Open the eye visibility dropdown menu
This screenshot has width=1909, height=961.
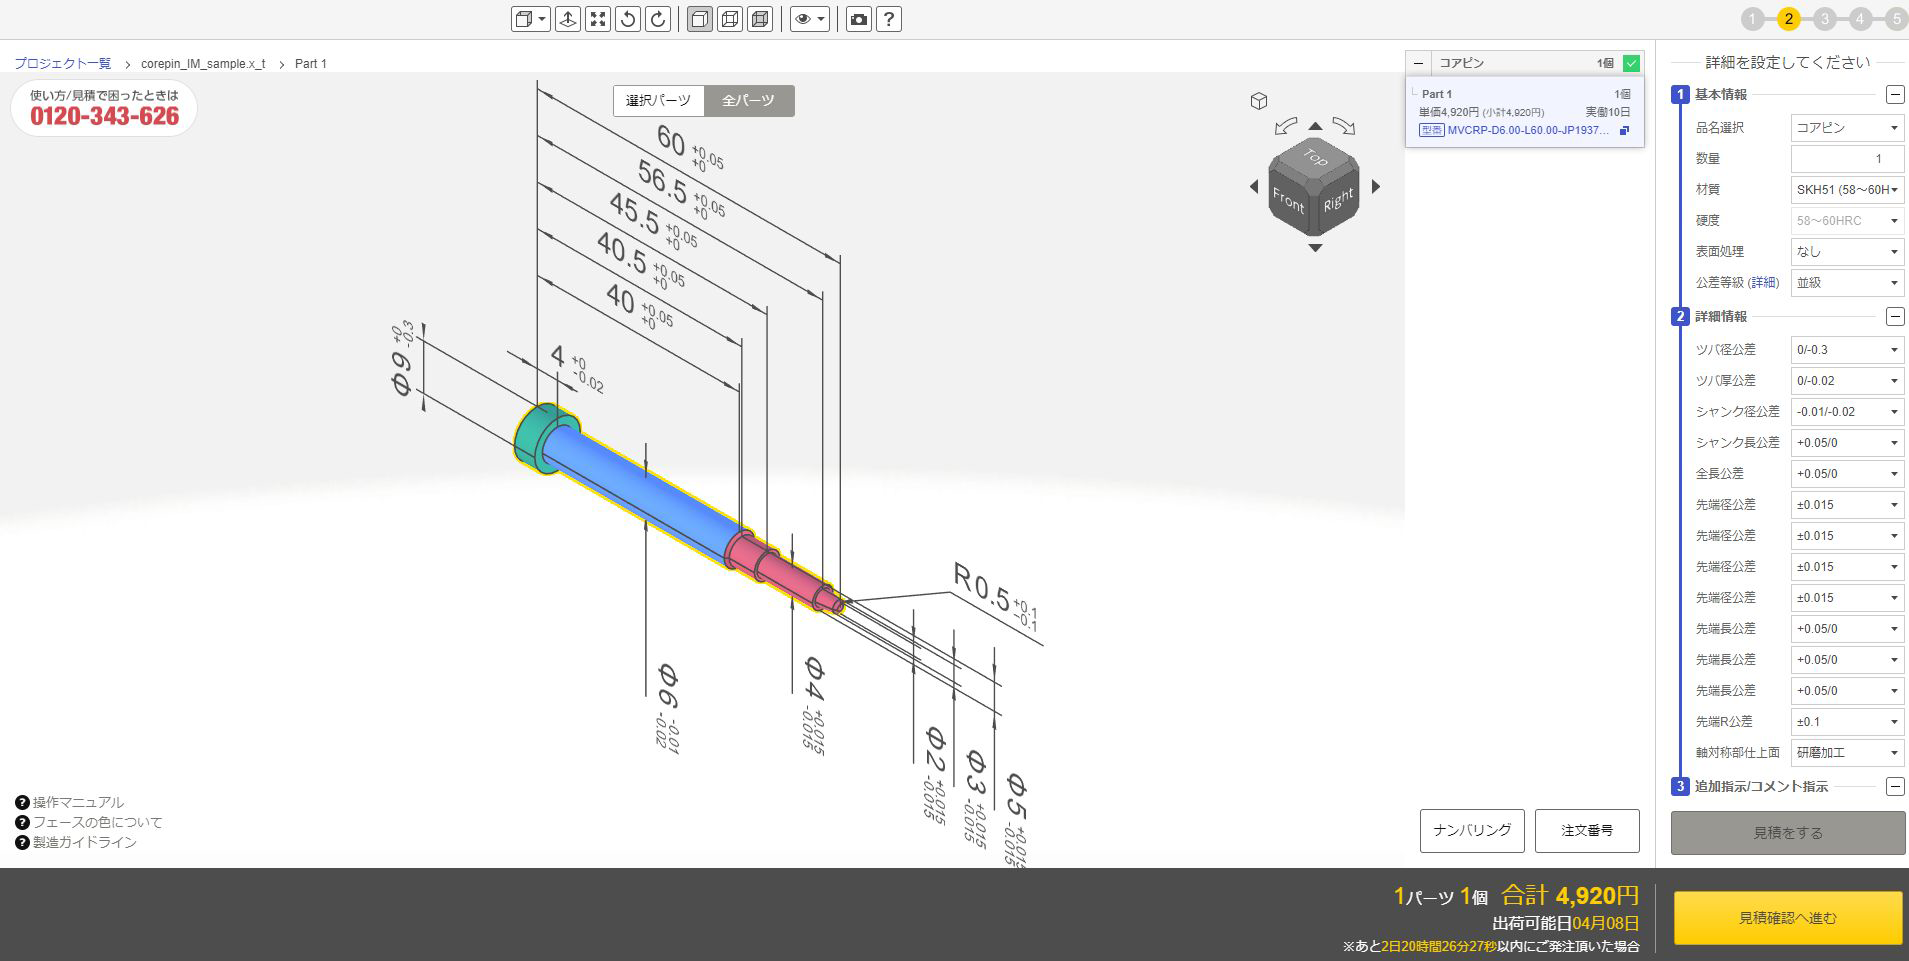click(809, 19)
